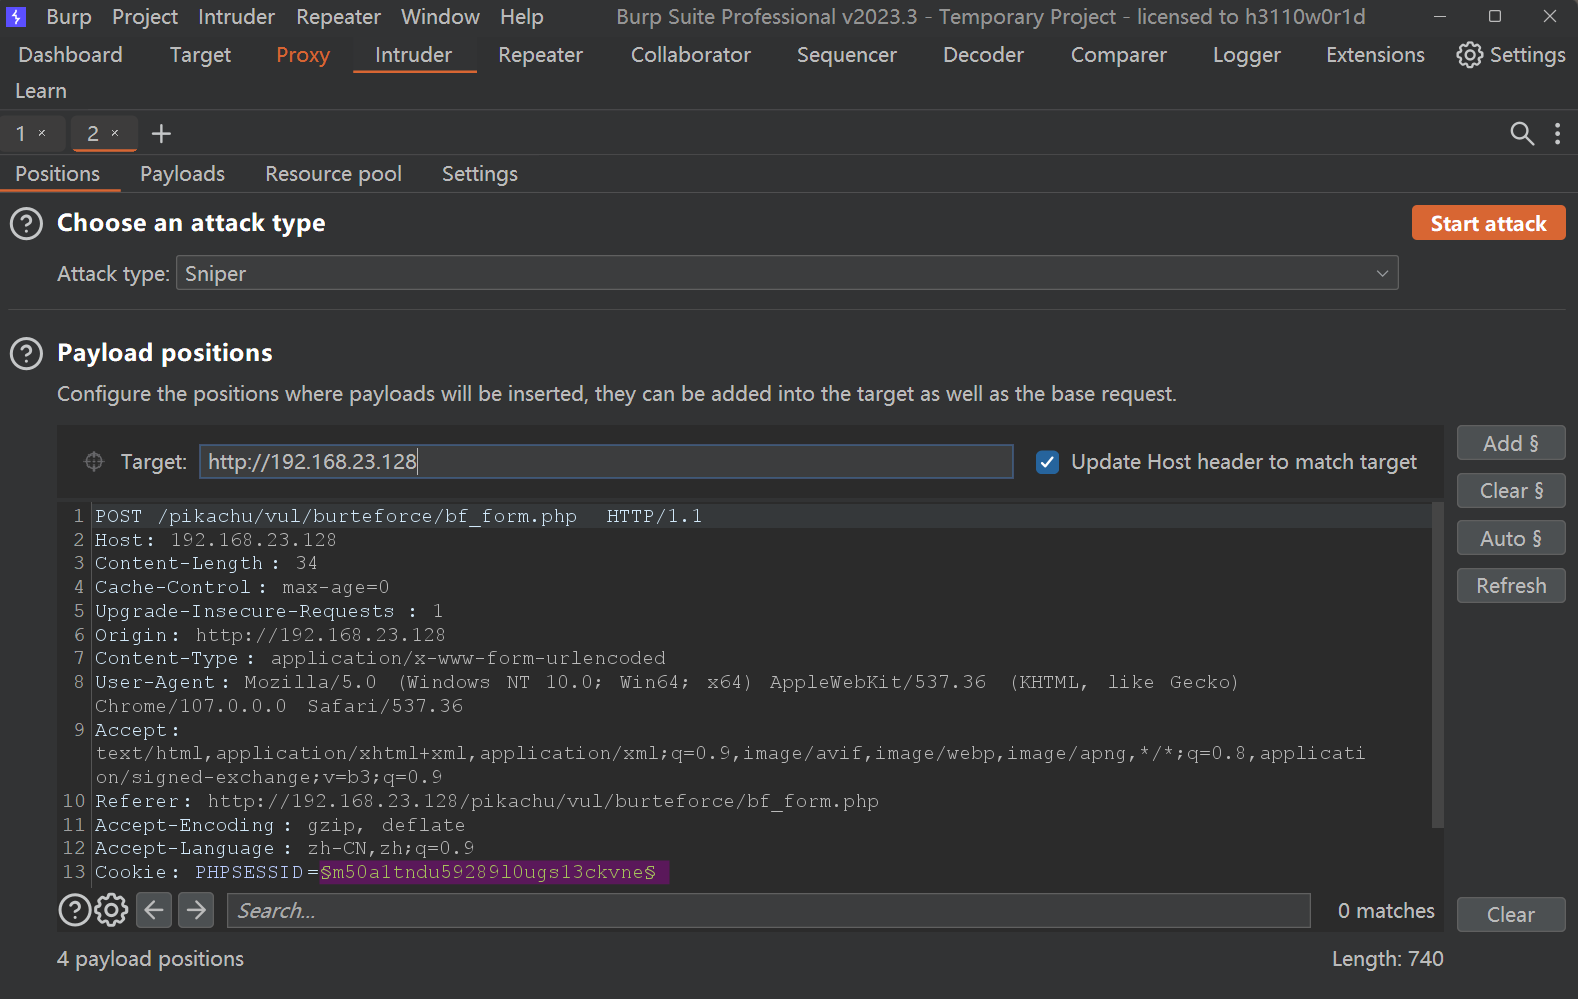Toggle Update Host header to match target
1578x999 pixels.
click(x=1047, y=462)
